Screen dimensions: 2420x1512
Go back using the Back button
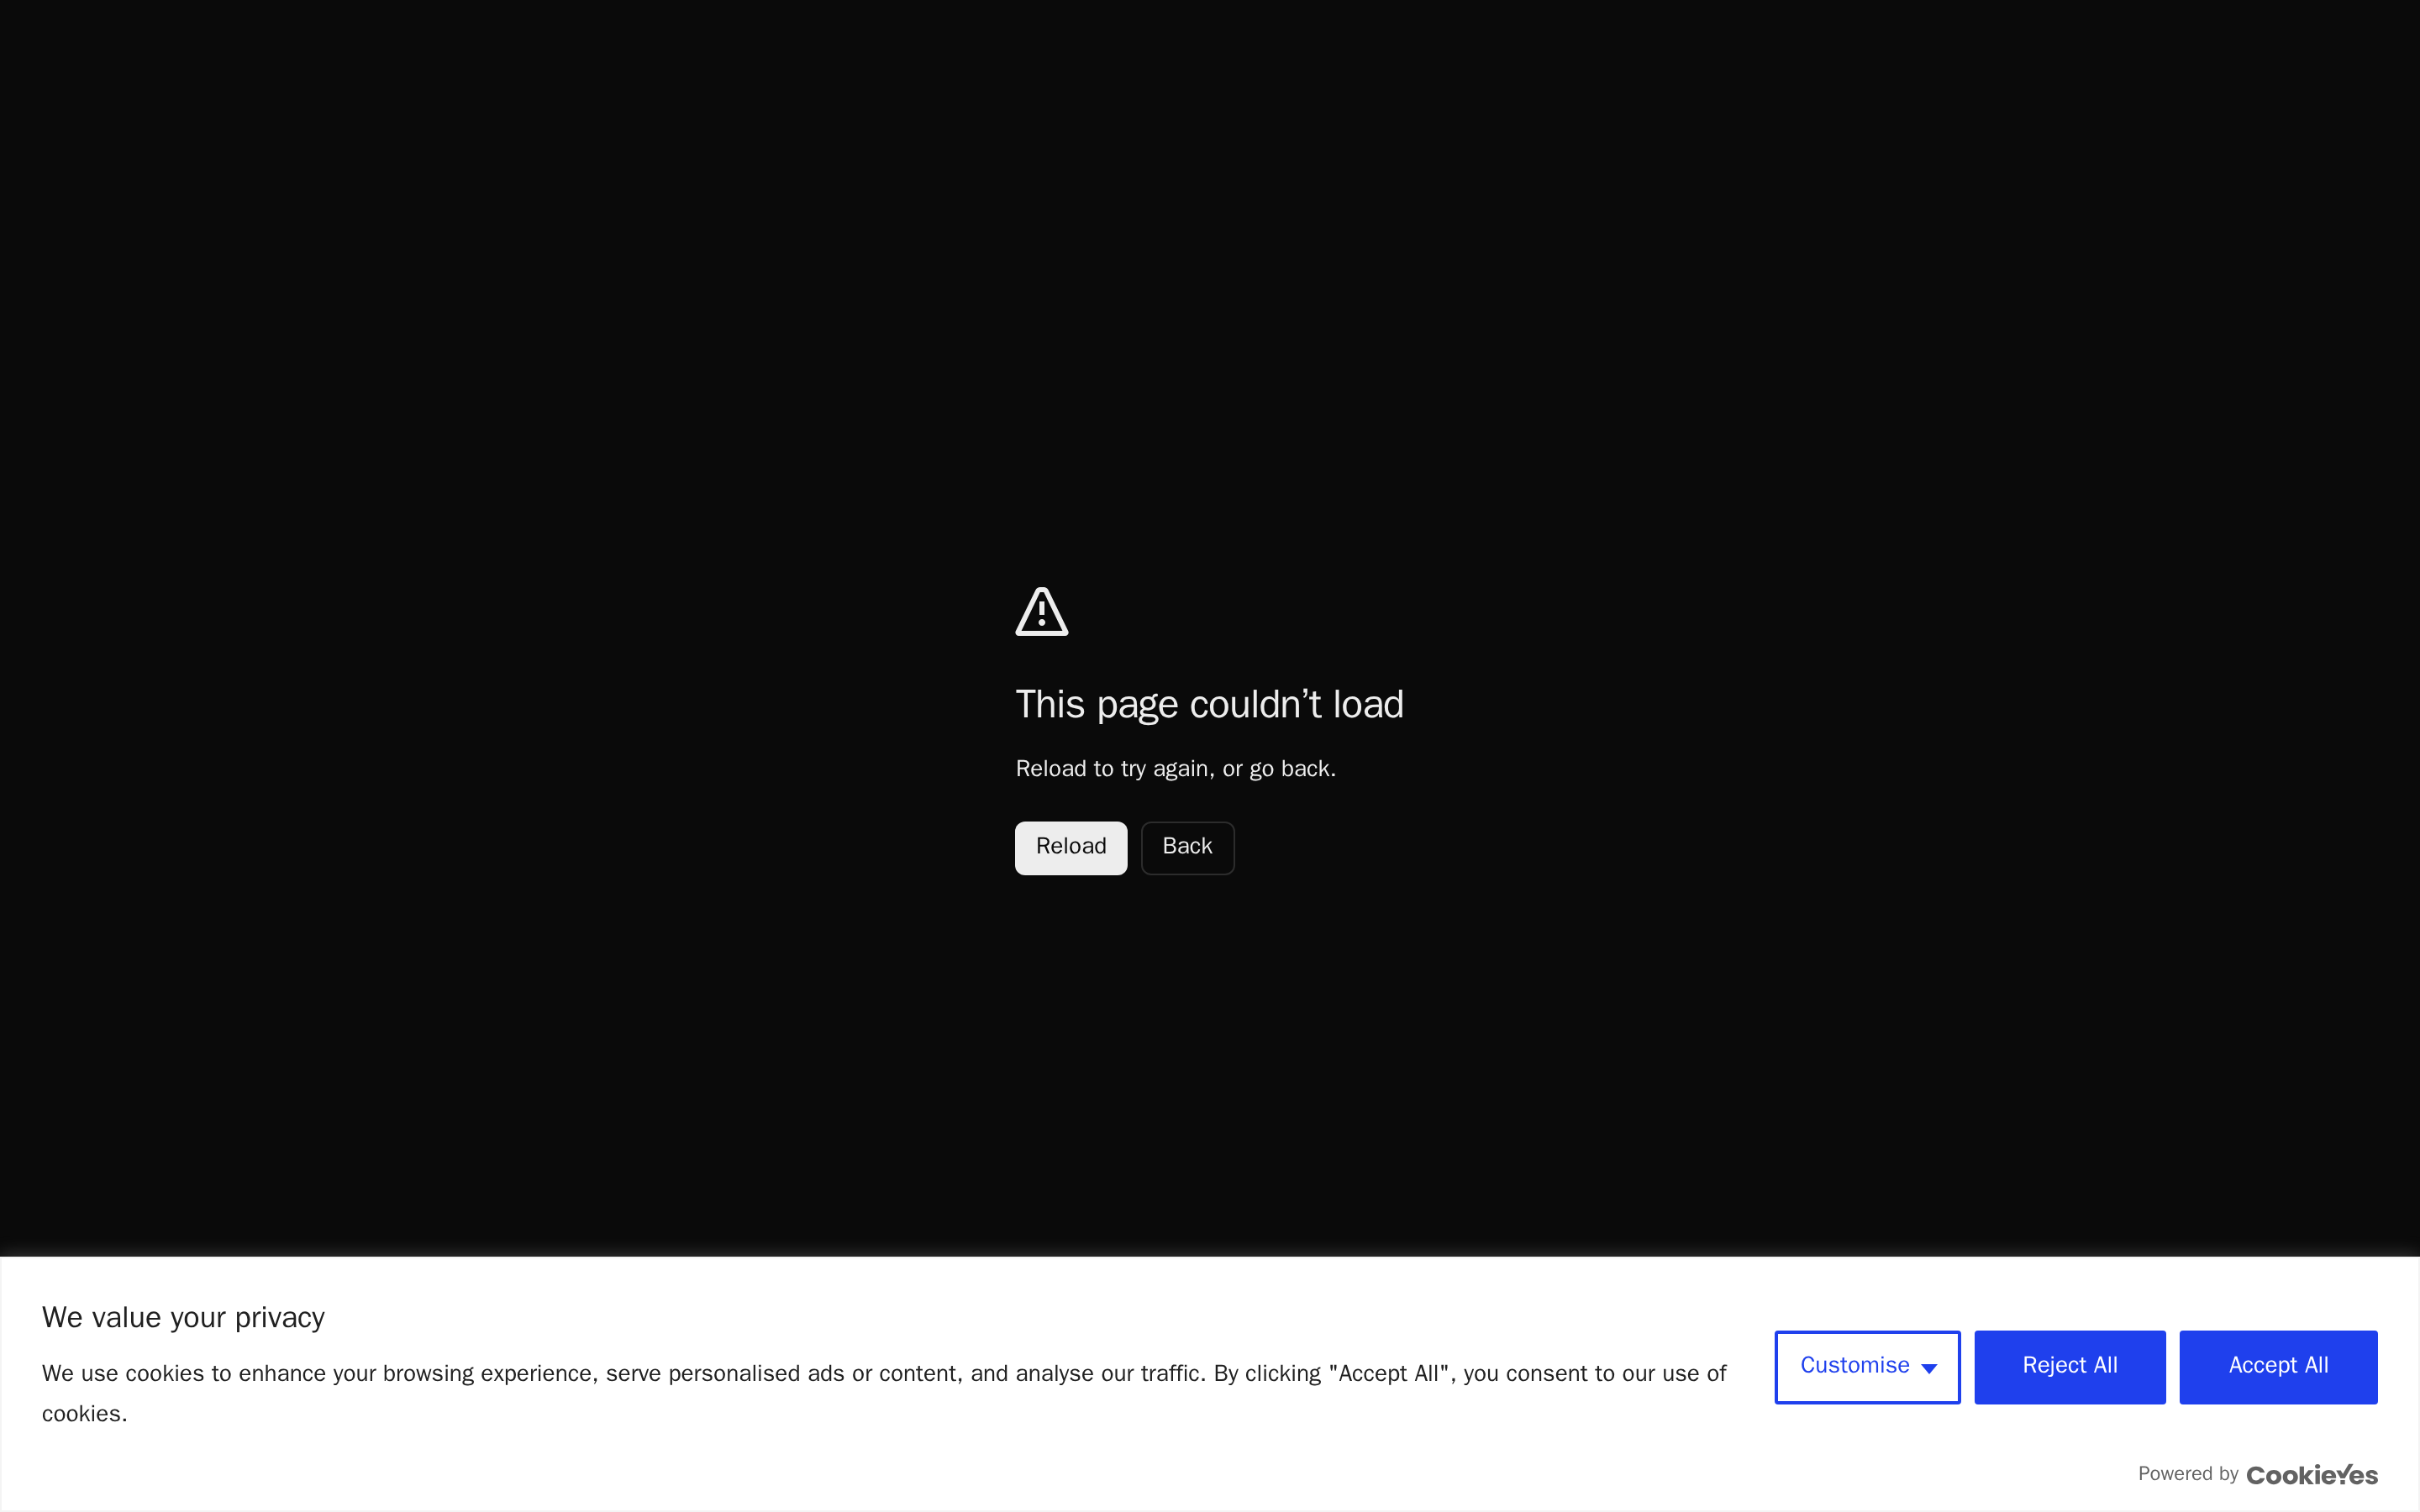[1187, 848]
